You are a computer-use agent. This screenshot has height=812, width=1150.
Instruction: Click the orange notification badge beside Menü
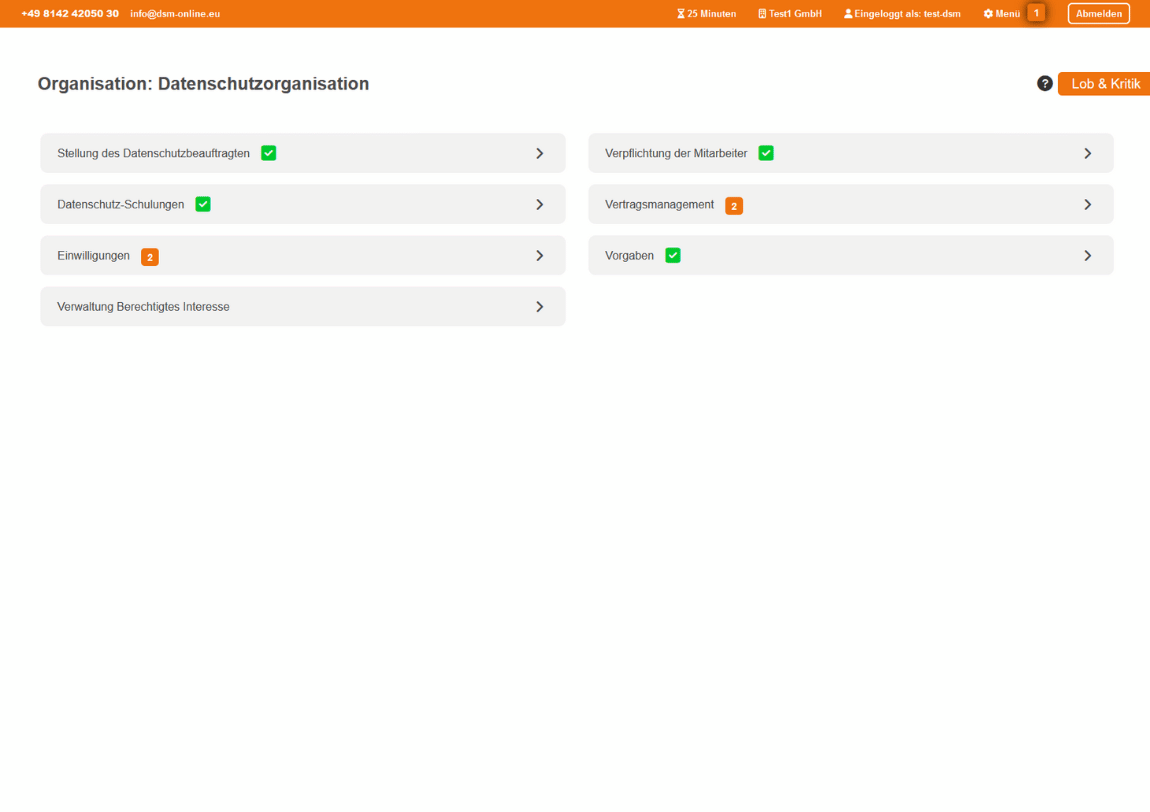click(1036, 13)
